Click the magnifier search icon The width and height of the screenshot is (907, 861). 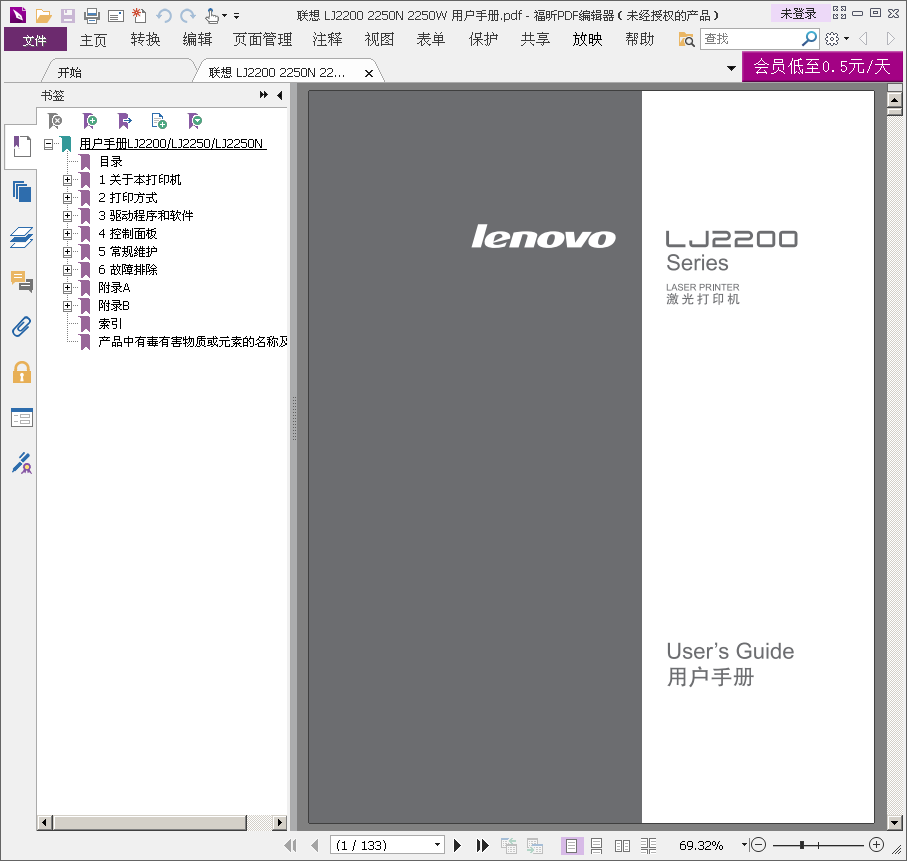[x=809, y=39]
